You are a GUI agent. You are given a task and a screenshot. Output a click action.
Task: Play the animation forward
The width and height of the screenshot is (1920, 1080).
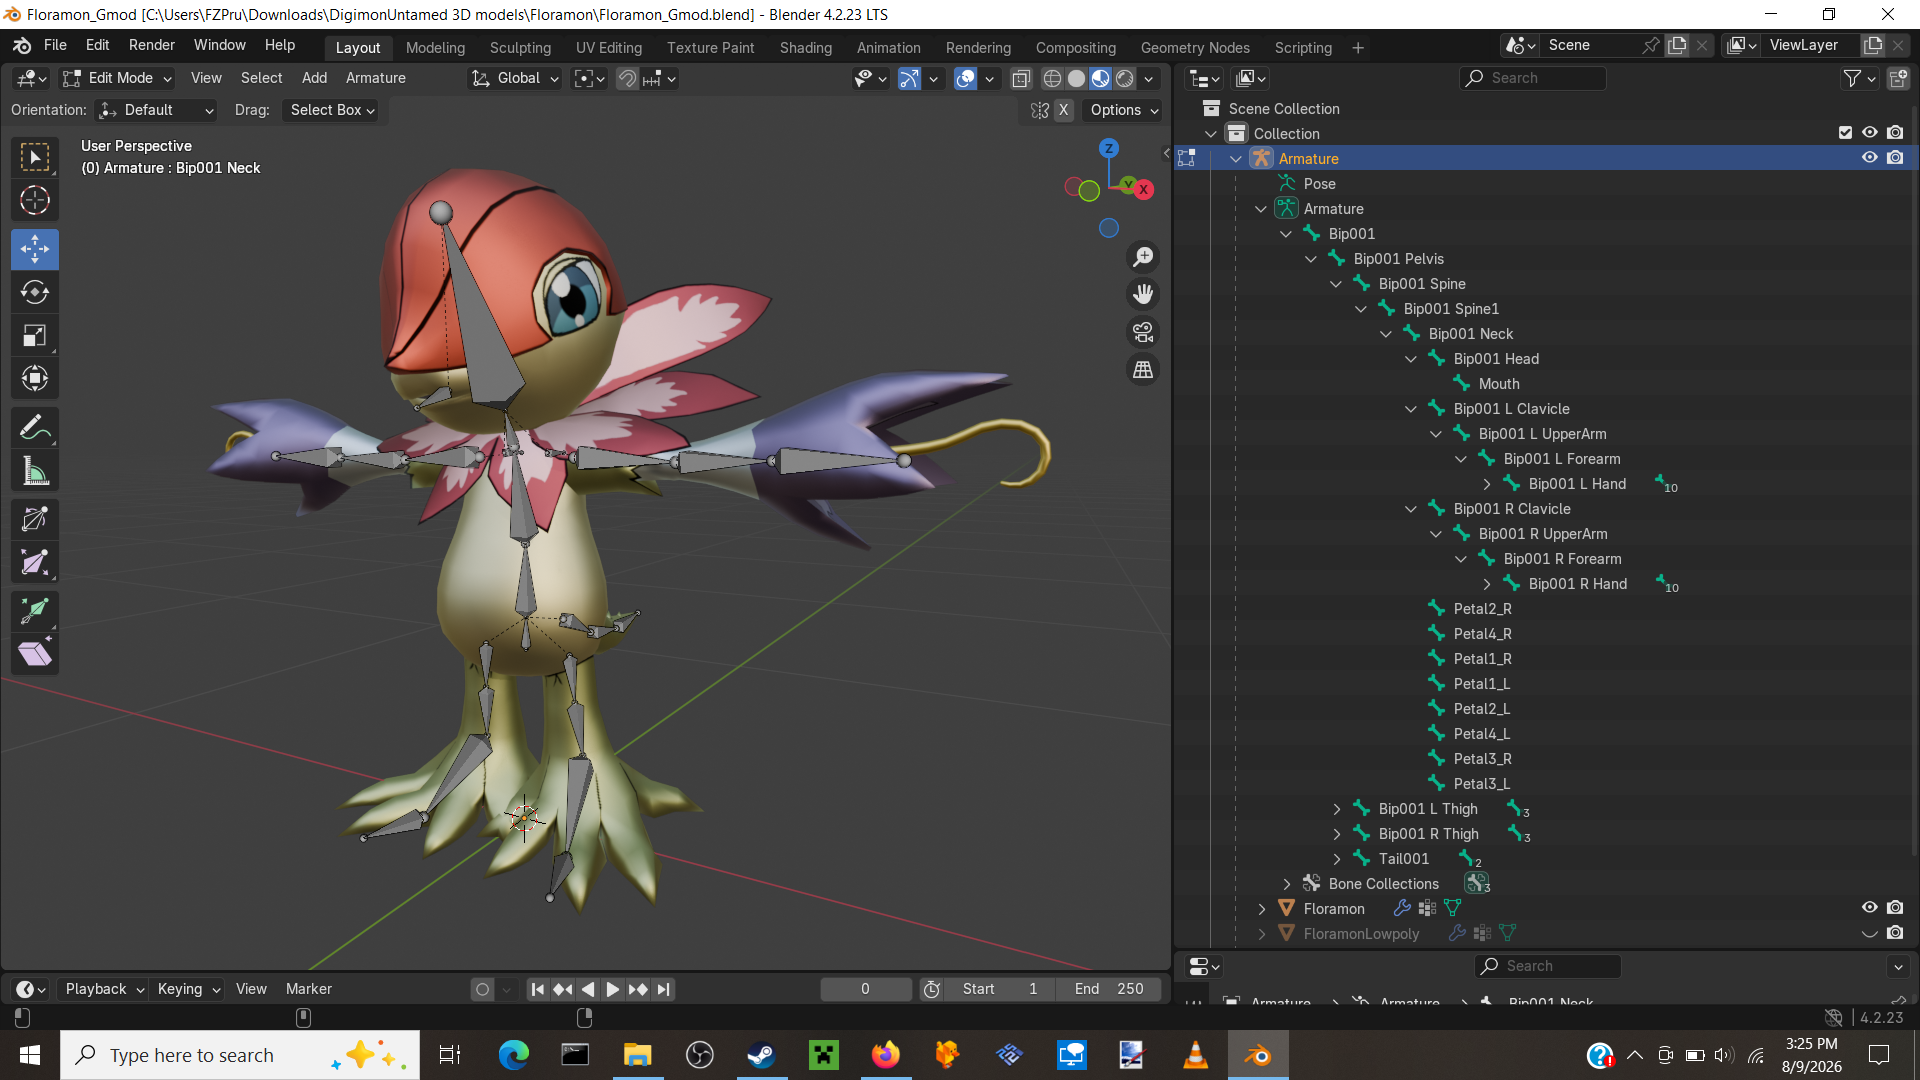612,989
